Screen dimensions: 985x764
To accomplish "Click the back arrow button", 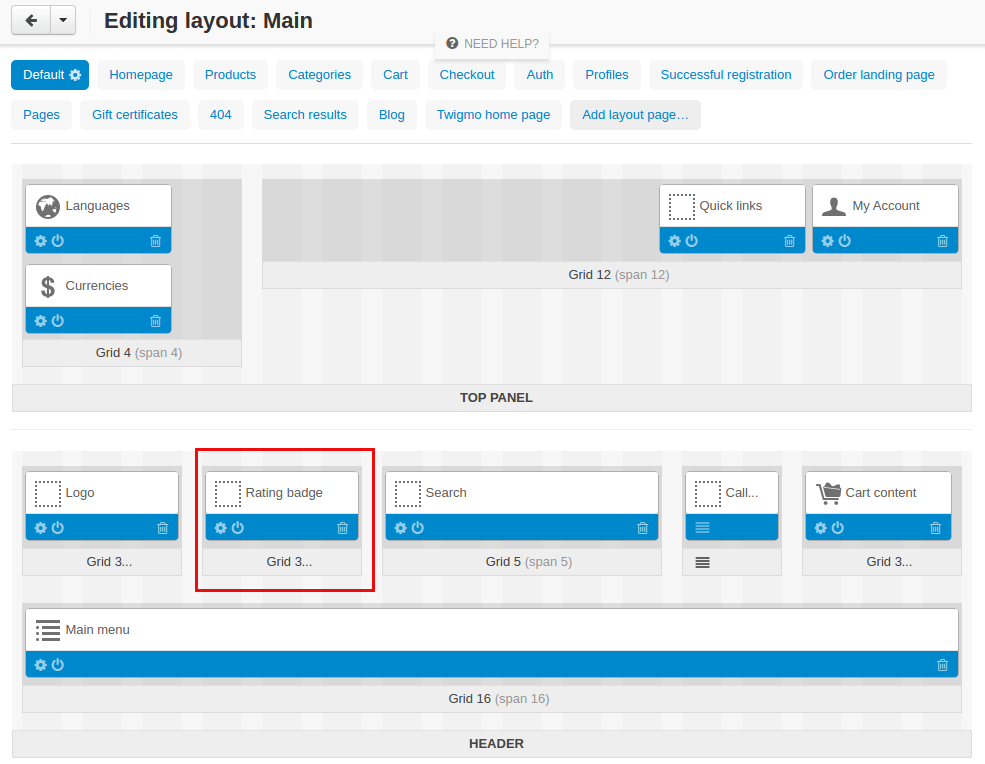I will (31, 20).
